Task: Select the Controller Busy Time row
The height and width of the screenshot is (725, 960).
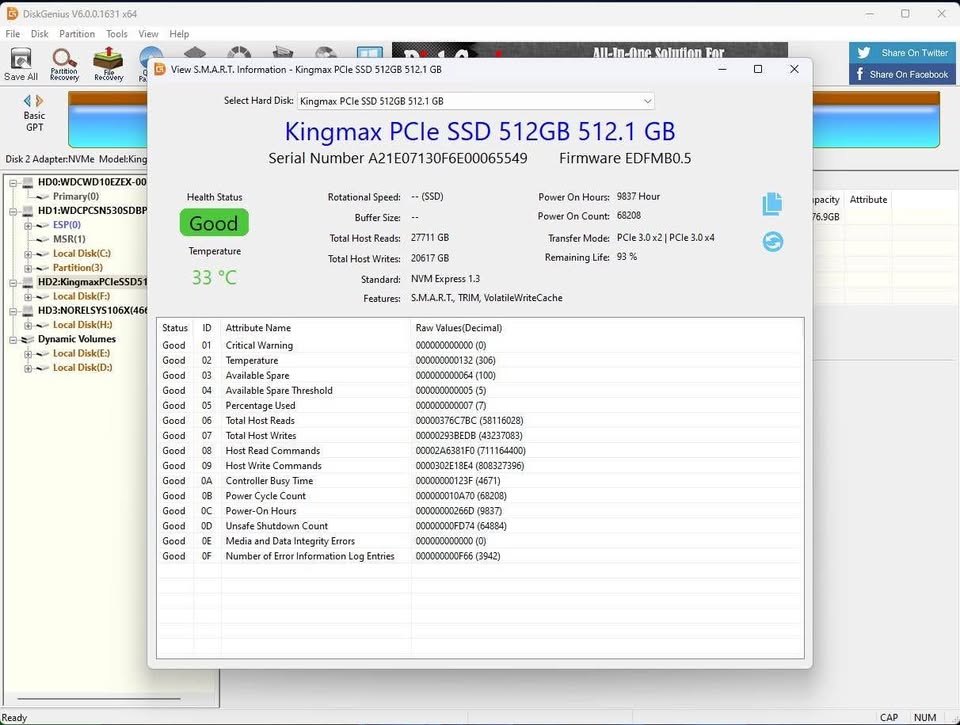Action: pyautogui.click(x=480, y=481)
